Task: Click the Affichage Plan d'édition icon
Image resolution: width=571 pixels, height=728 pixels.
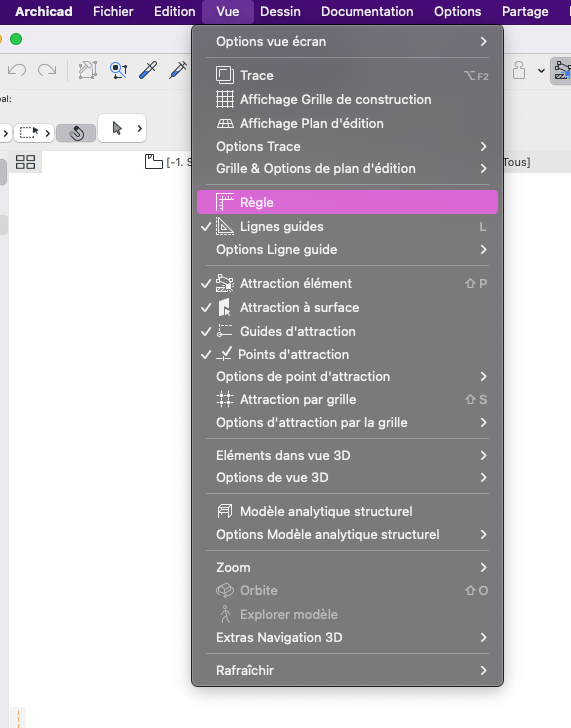Action: [x=225, y=124]
